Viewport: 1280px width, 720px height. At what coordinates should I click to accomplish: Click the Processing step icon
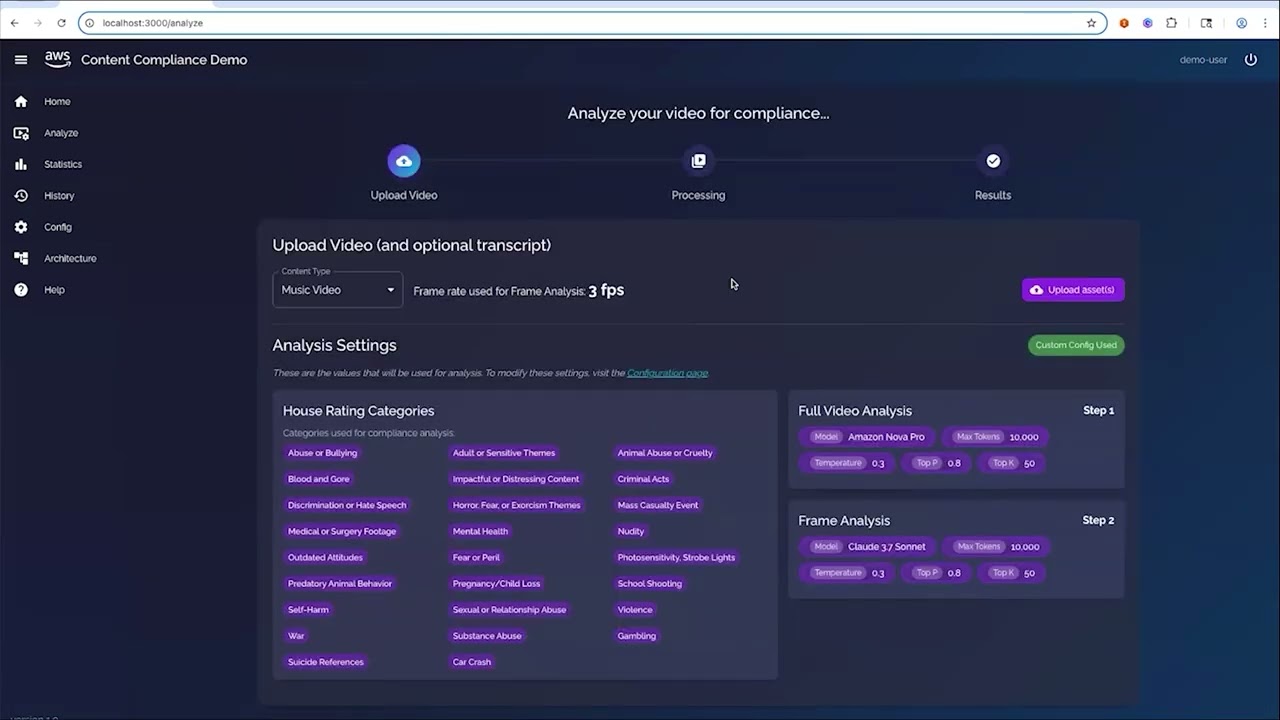(x=698, y=161)
